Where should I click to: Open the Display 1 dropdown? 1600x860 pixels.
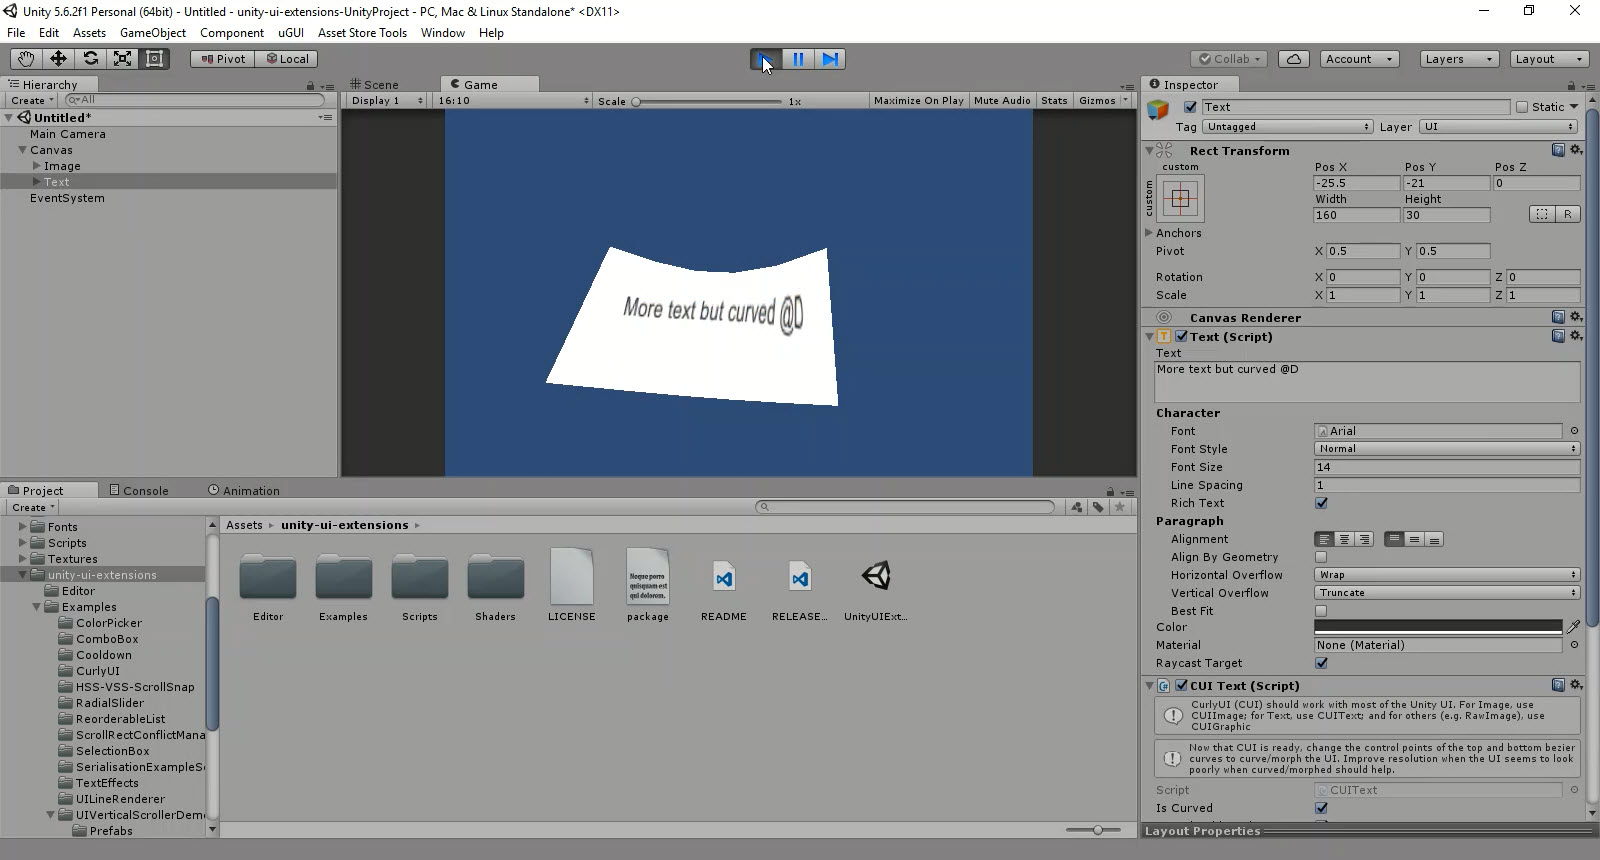pyautogui.click(x=387, y=101)
